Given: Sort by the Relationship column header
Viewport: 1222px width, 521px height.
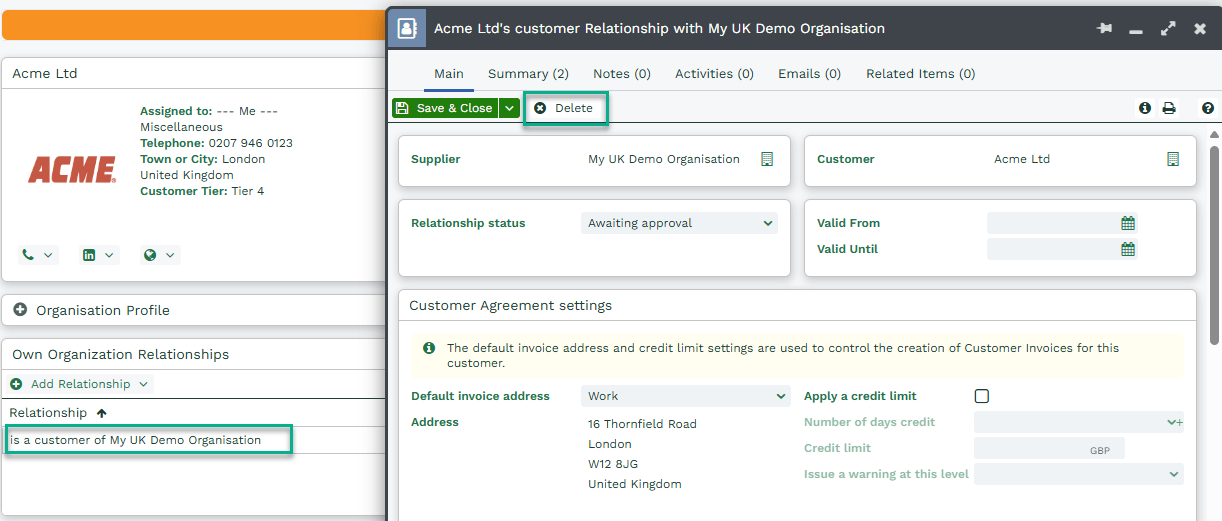Looking at the screenshot, I should [58, 413].
